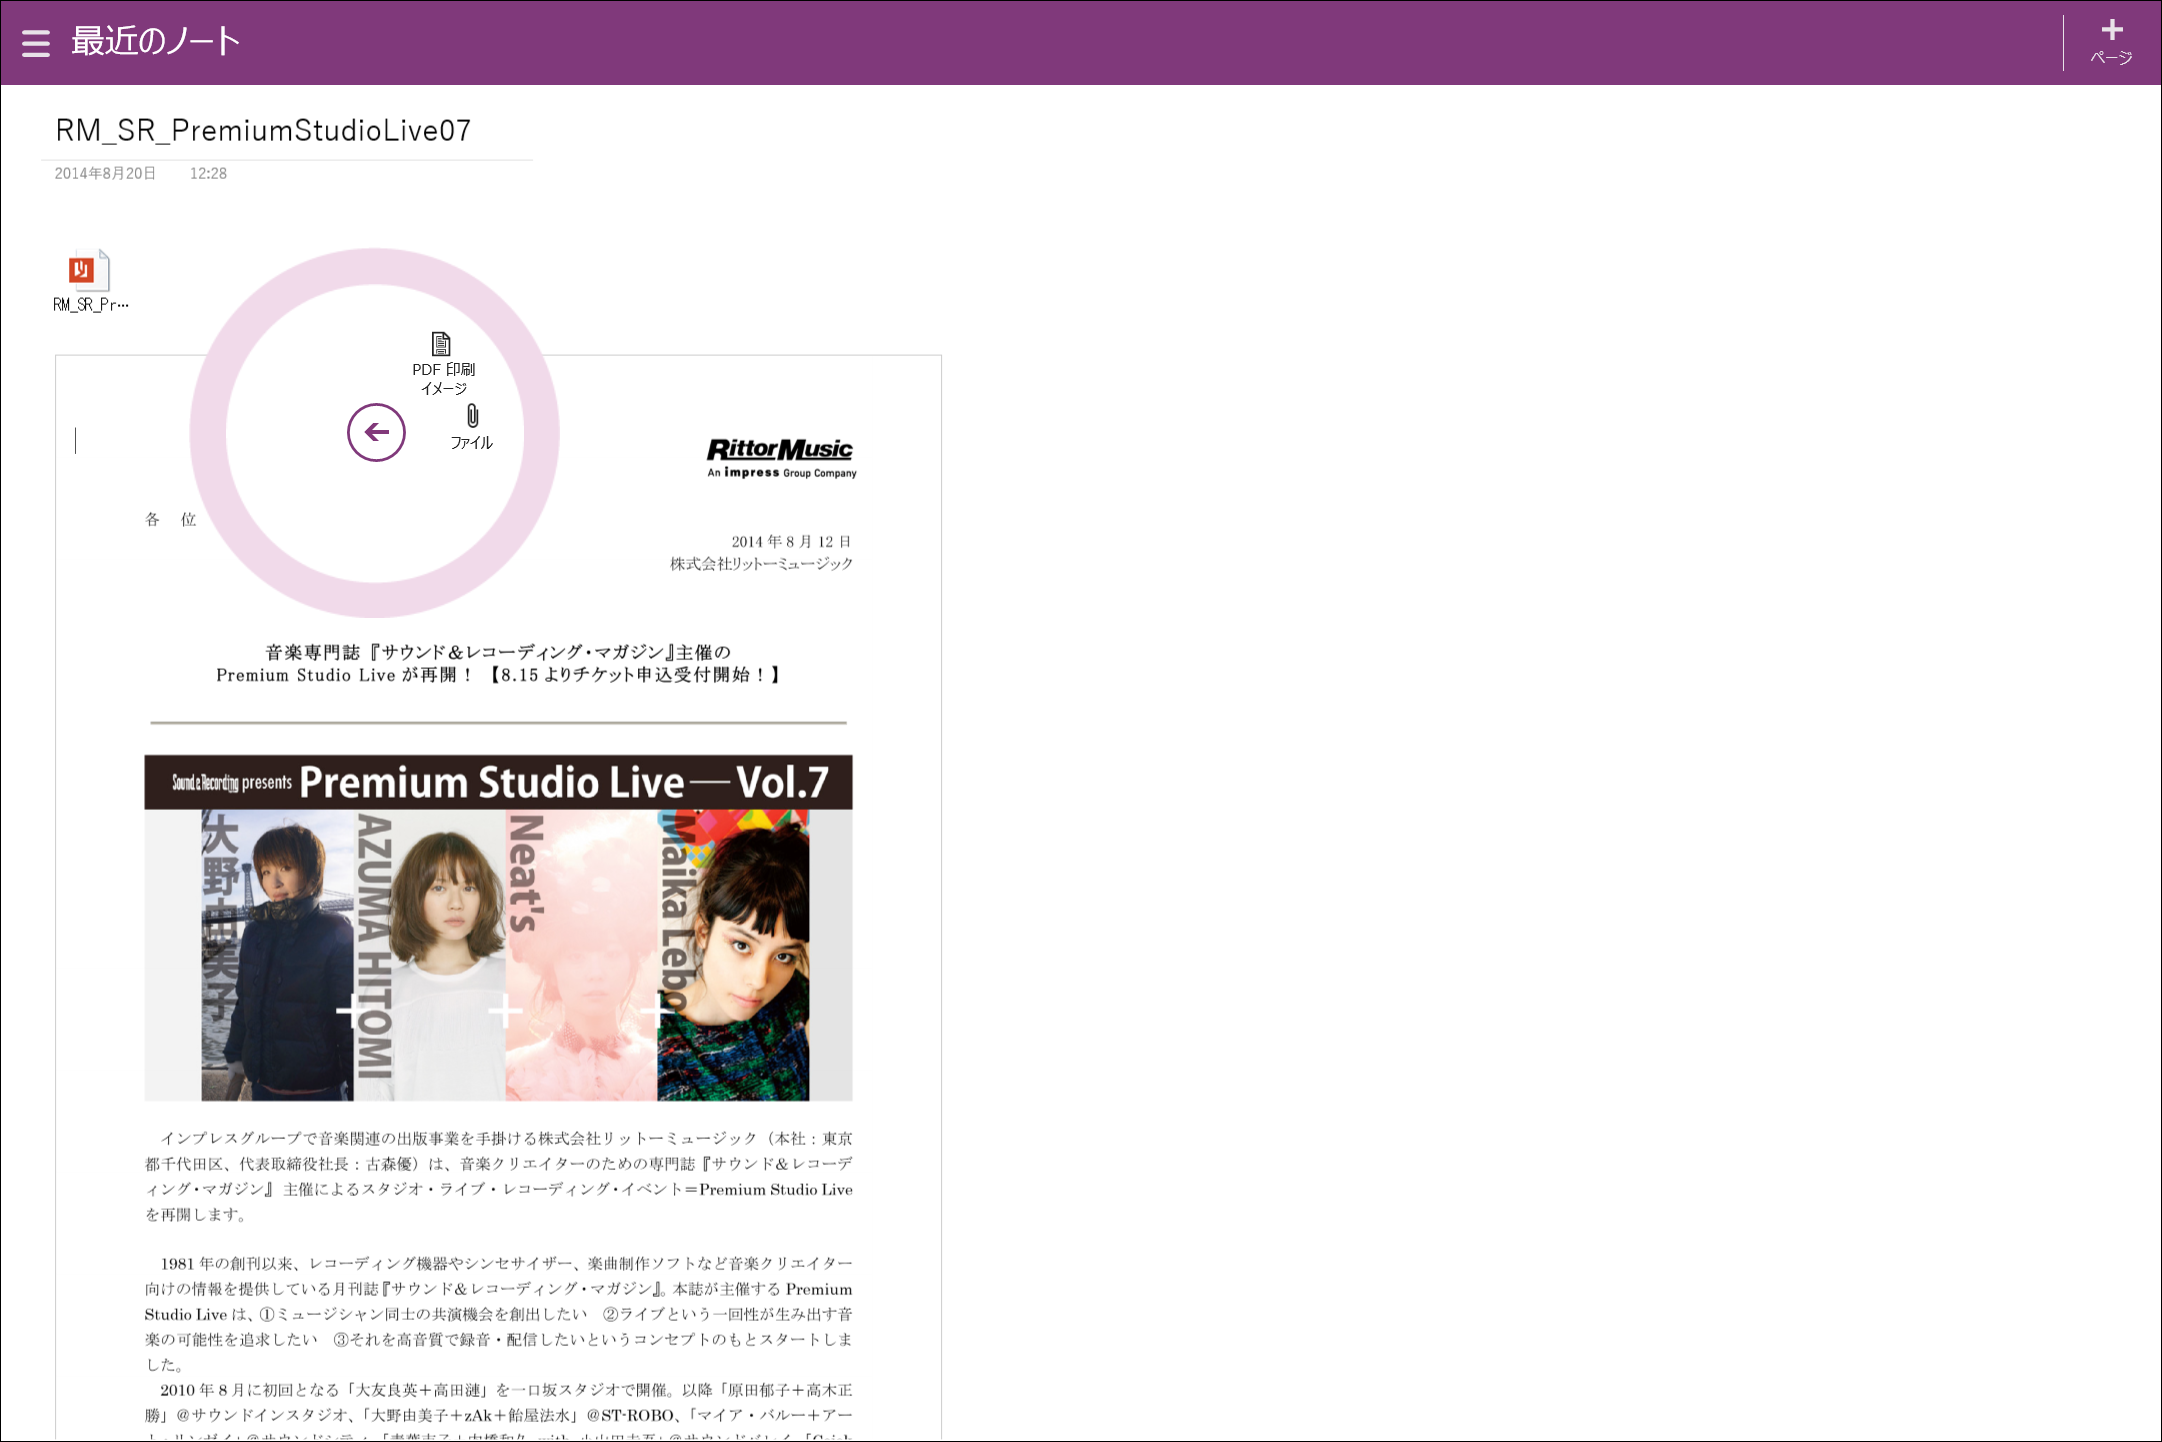
Task: Click the 12:28 note time stamp
Action: tap(208, 174)
